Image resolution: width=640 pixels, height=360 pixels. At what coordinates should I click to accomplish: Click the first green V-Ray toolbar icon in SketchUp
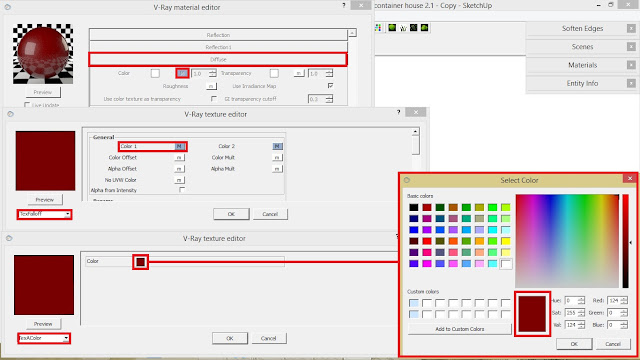(x=392, y=27)
